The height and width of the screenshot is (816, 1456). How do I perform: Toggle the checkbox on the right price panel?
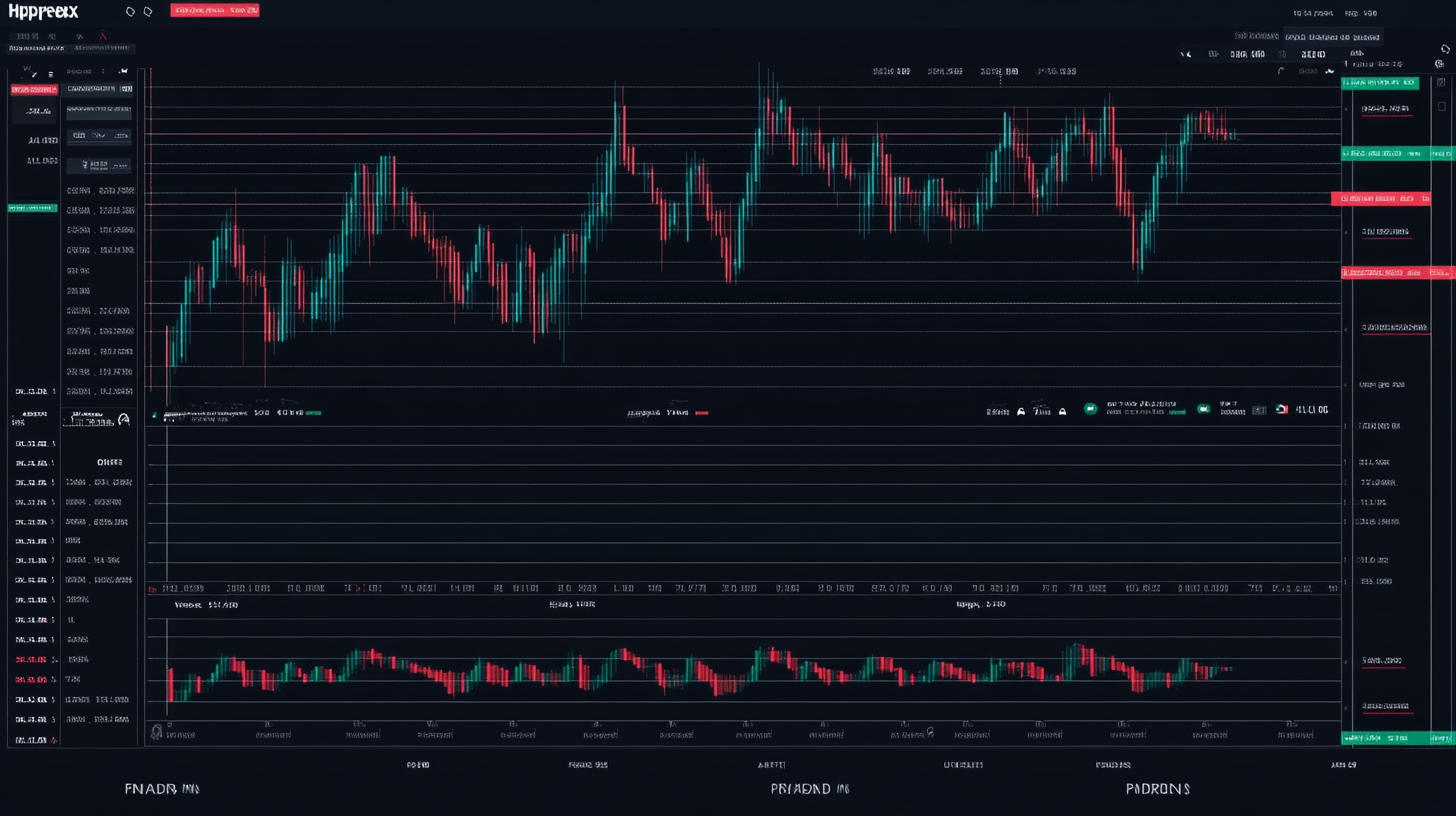point(1441,82)
